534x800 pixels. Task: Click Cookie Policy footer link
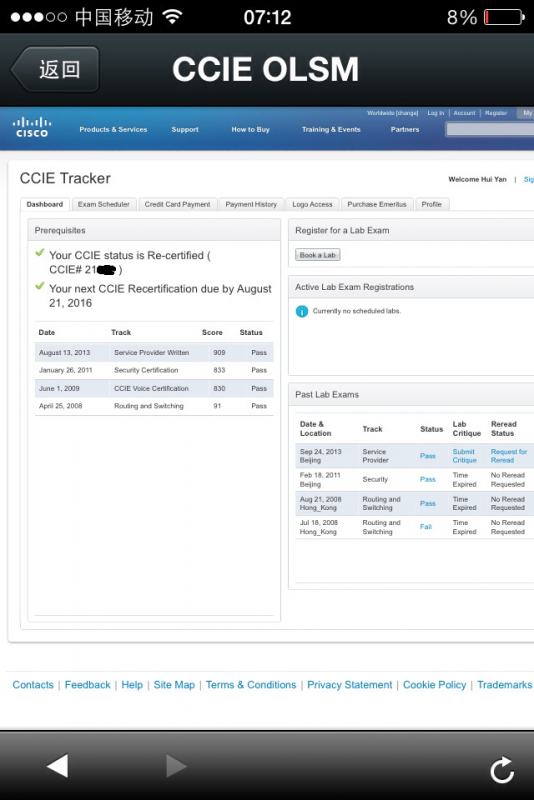[x=435, y=685]
